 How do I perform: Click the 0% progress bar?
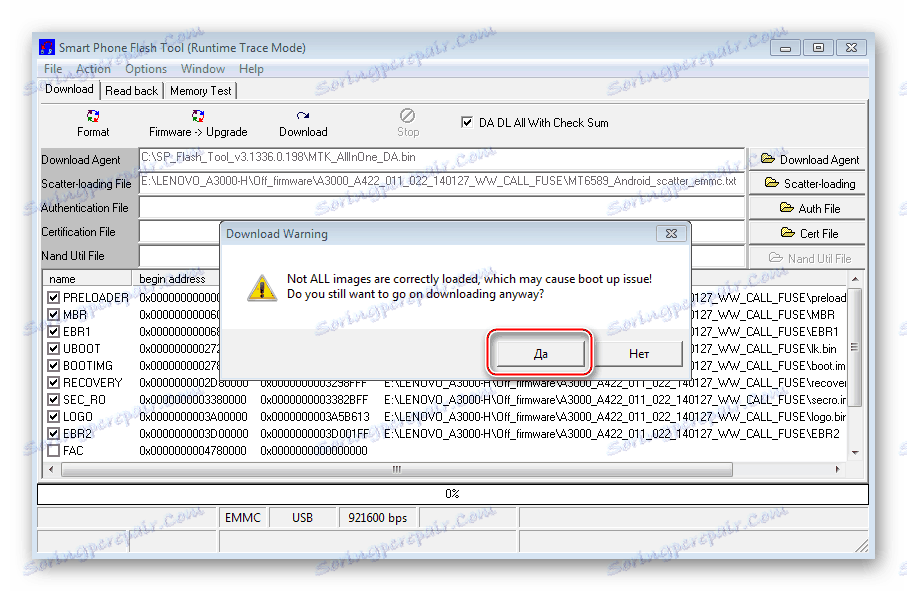[x=452, y=494]
